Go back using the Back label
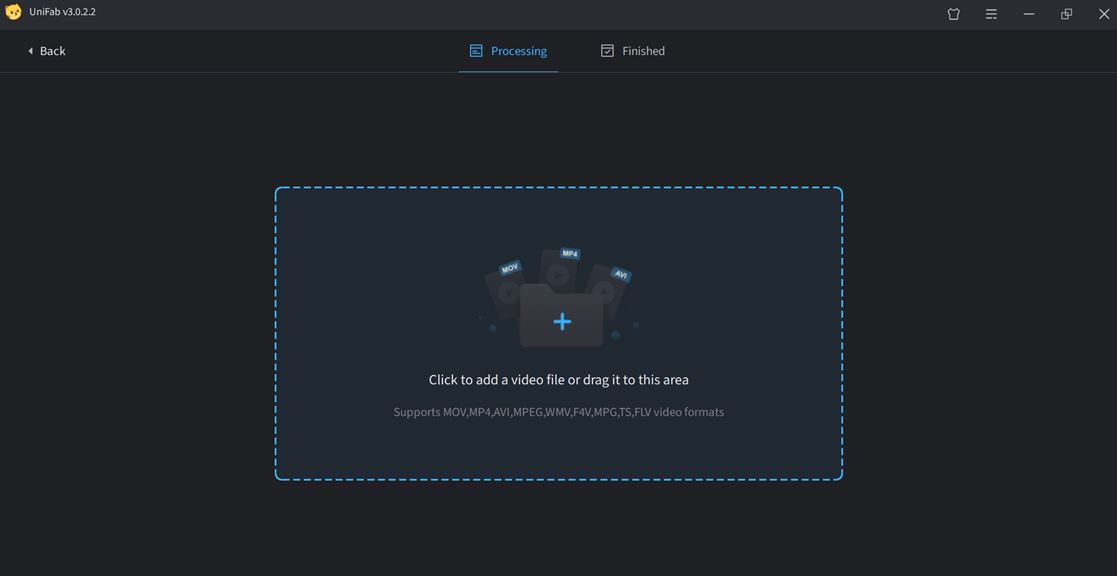1117x576 pixels. coord(53,51)
